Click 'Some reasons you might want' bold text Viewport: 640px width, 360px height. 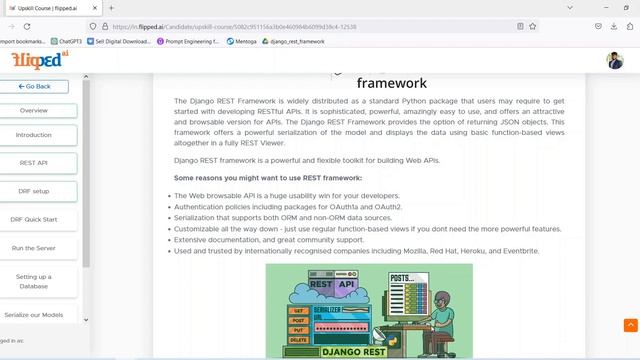pyautogui.click(x=268, y=178)
